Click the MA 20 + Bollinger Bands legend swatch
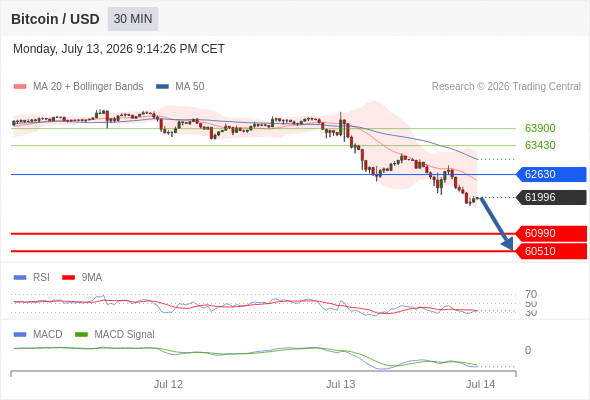590x400 pixels. tap(20, 87)
